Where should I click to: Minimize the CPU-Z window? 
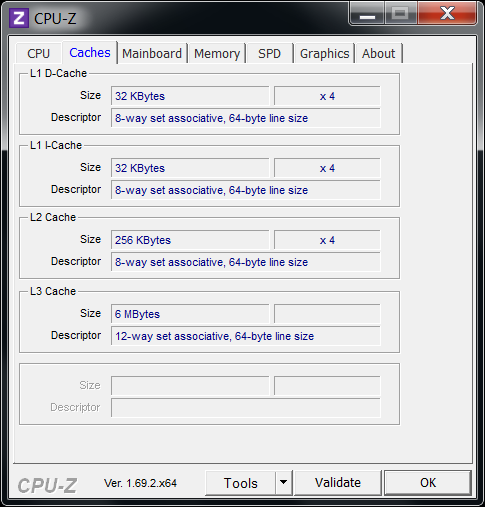coord(367,14)
